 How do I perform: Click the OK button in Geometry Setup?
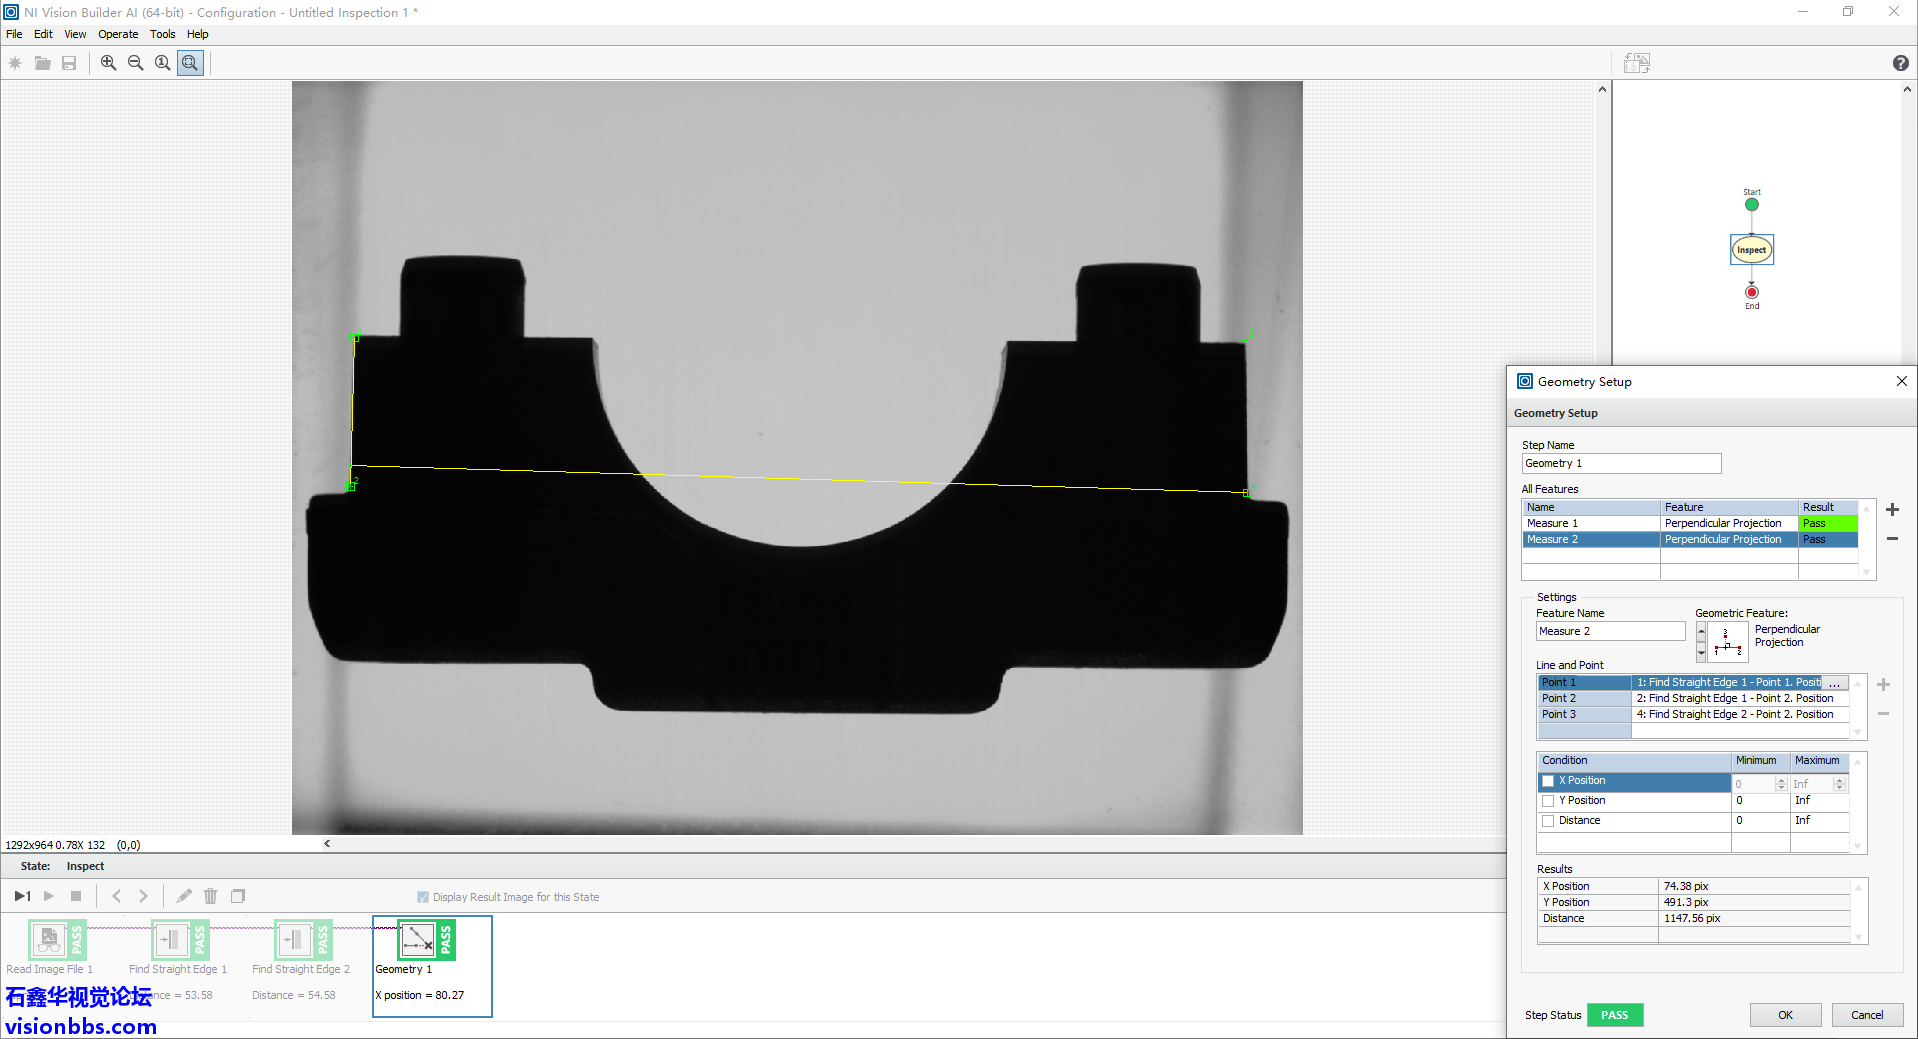[x=1785, y=1015]
